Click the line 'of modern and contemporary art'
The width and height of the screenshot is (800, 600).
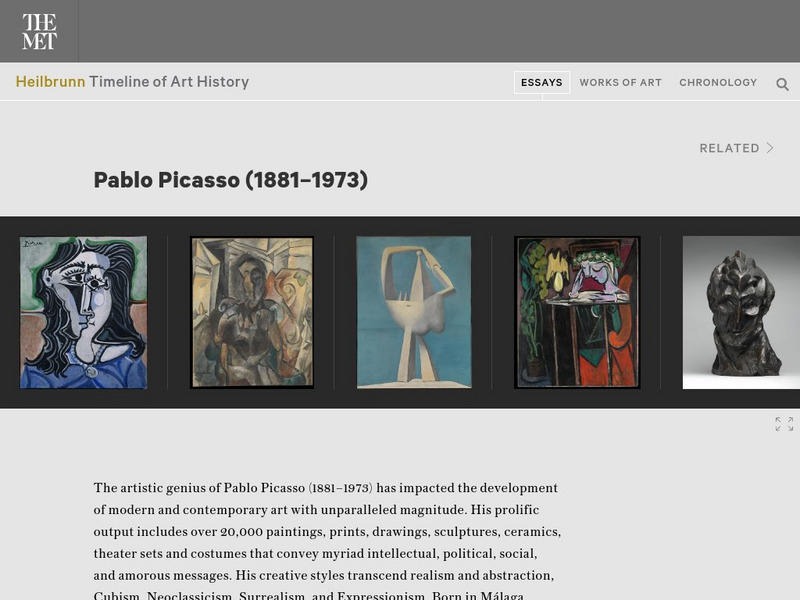click(316, 510)
